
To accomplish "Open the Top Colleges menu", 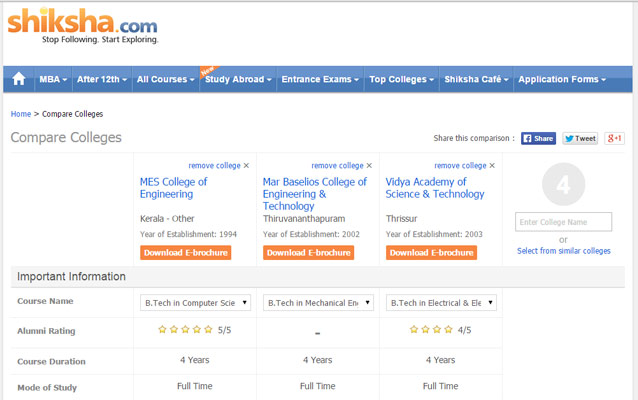I will 401,79.
